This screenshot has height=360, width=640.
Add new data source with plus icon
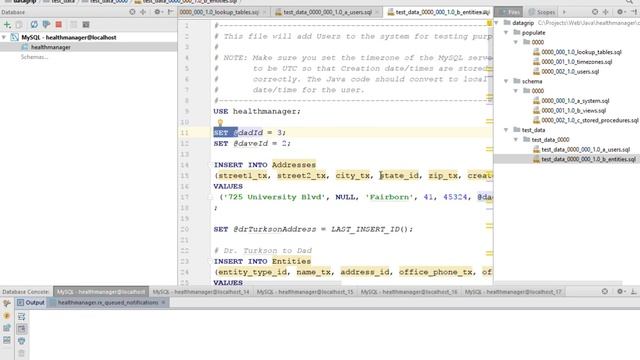[7, 25]
